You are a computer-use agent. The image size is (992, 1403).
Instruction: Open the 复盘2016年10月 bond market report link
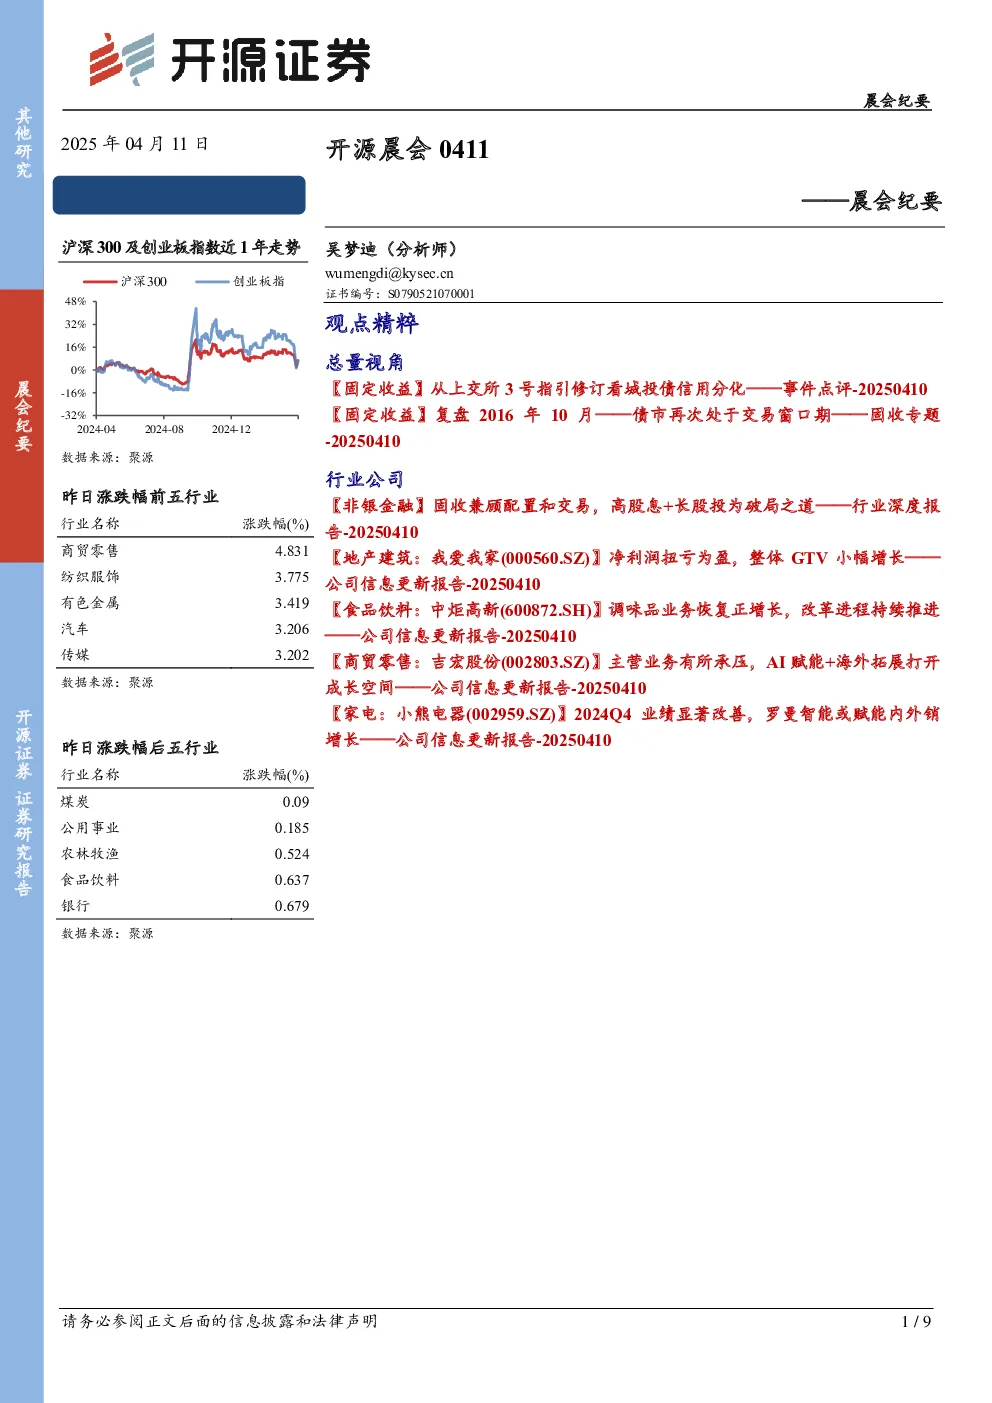[x=633, y=428]
